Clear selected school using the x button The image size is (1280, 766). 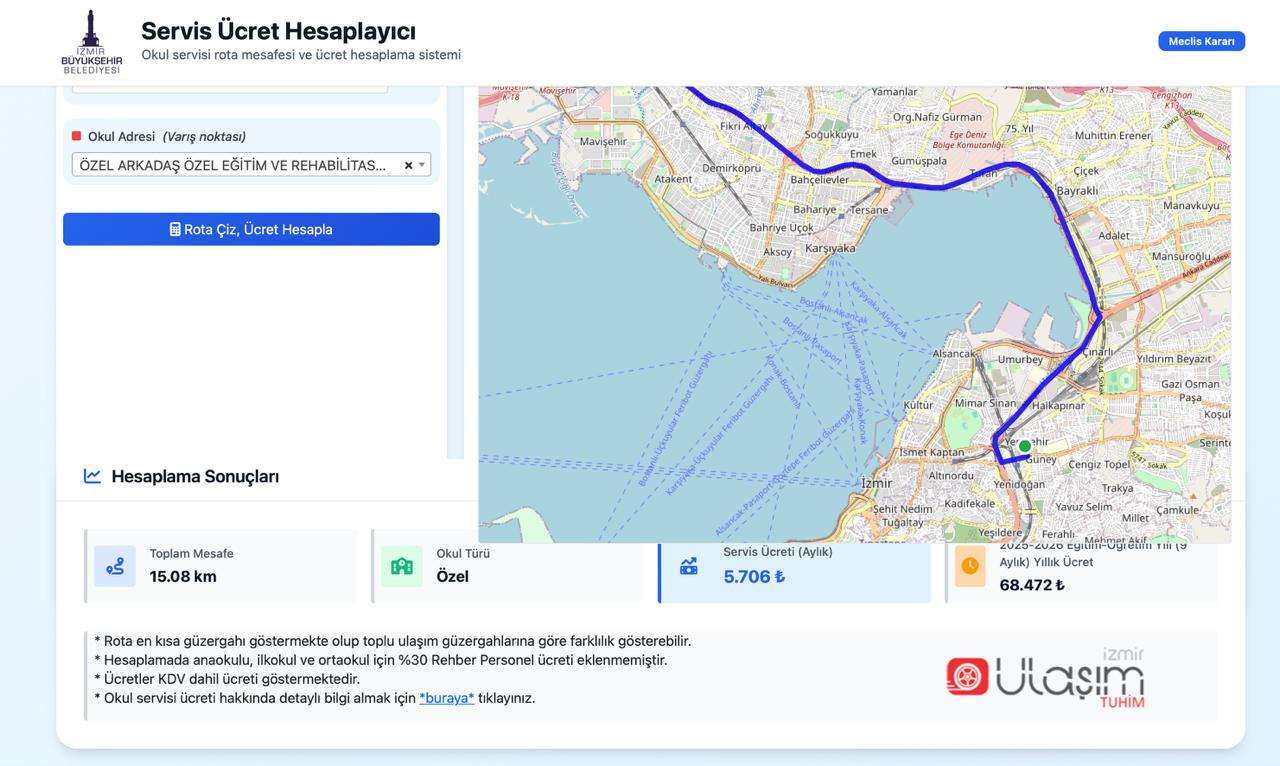[x=407, y=164]
